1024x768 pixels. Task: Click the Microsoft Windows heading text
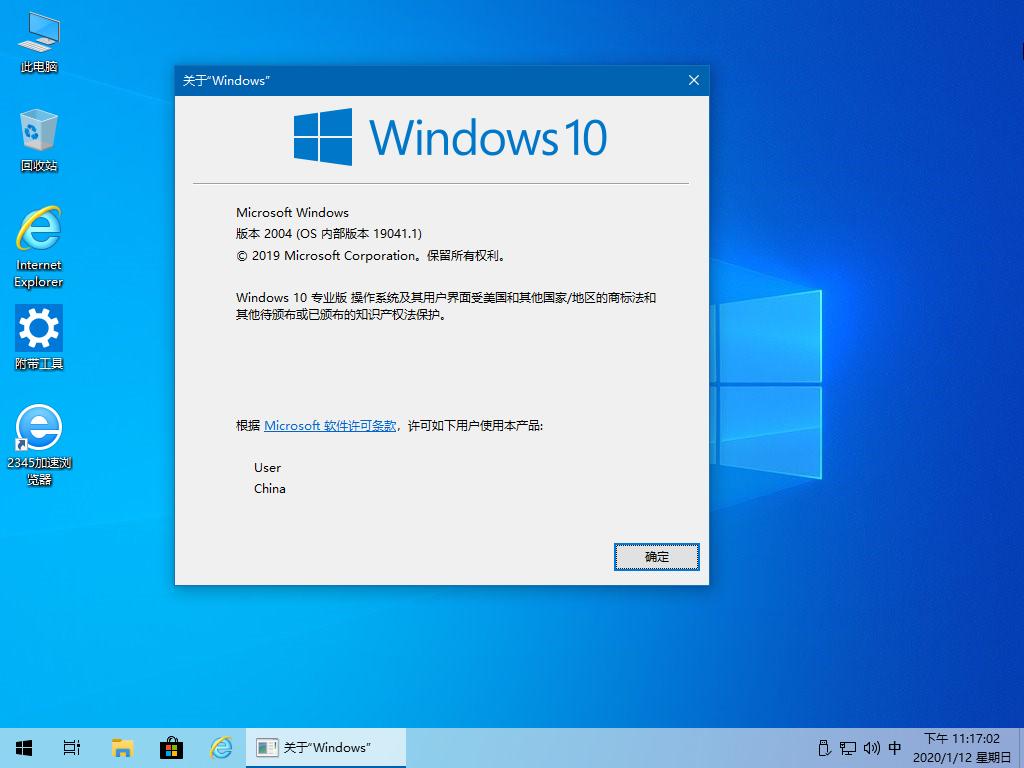click(292, 212)
